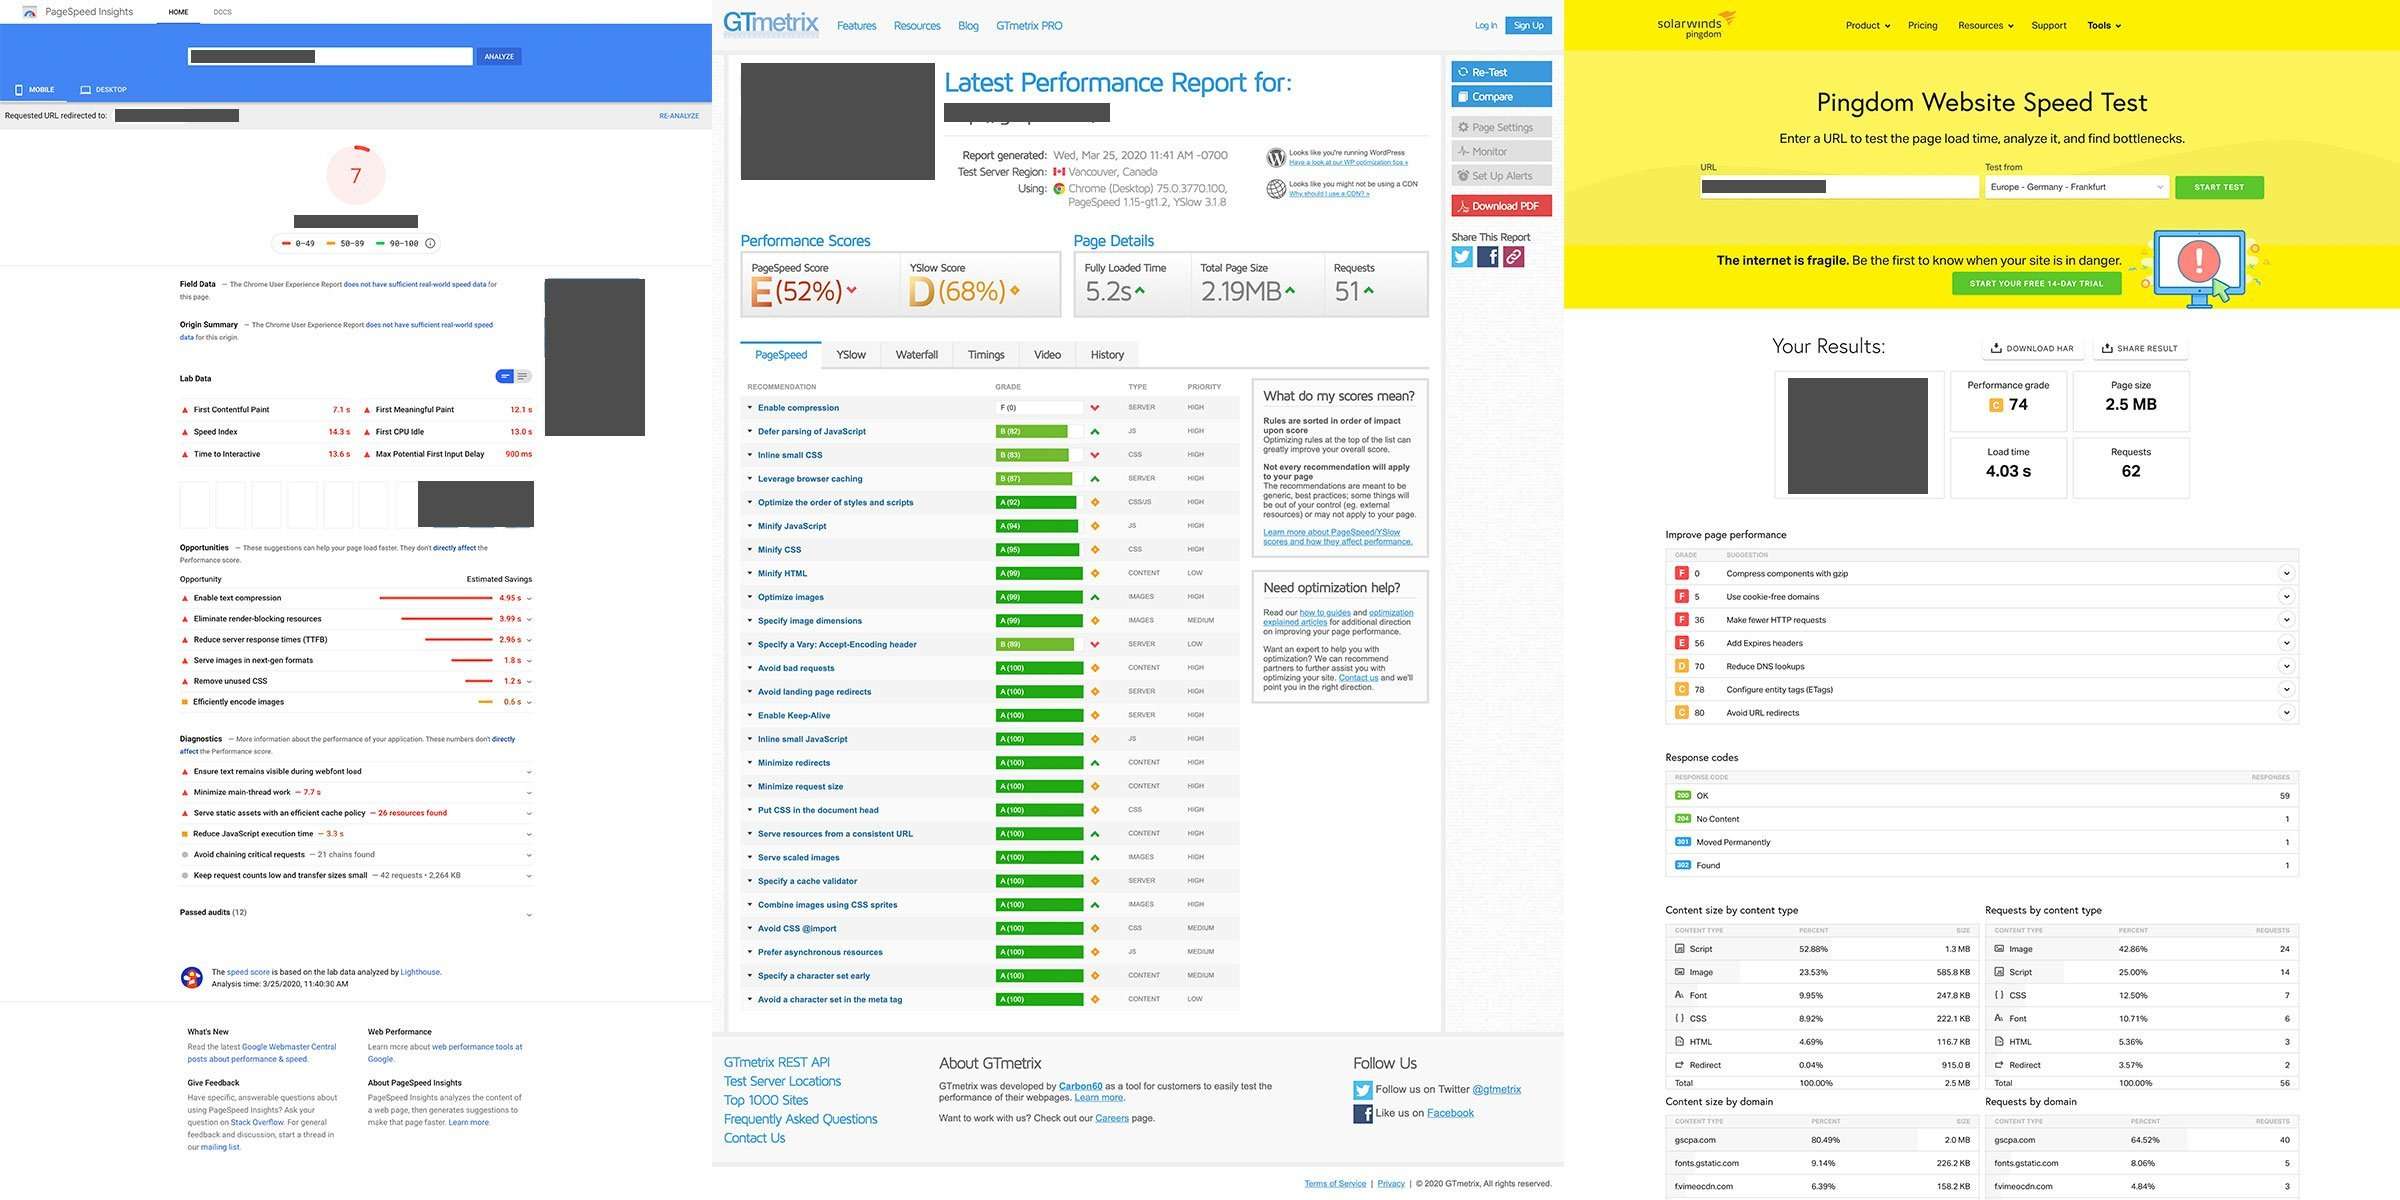This screenshot has width=2400, height=1200.
Task: Switch Lab Data to expanded list view toggle
Action: tap(522, 376)
